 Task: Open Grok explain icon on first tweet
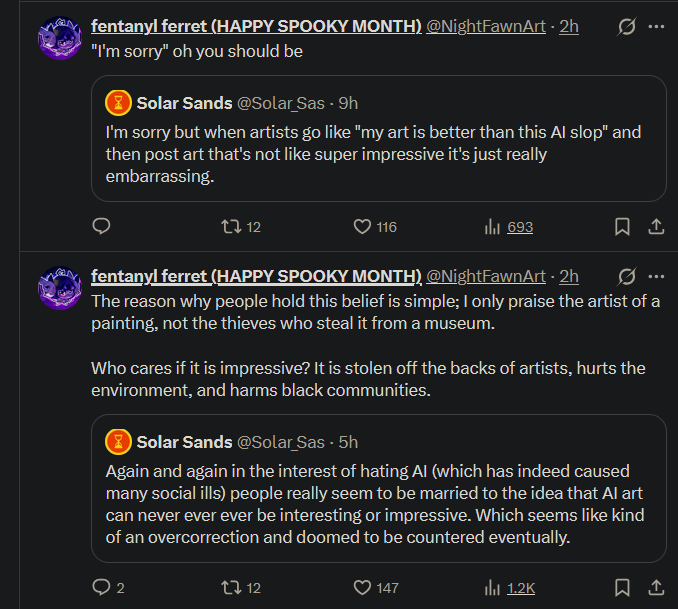[626, 27]
